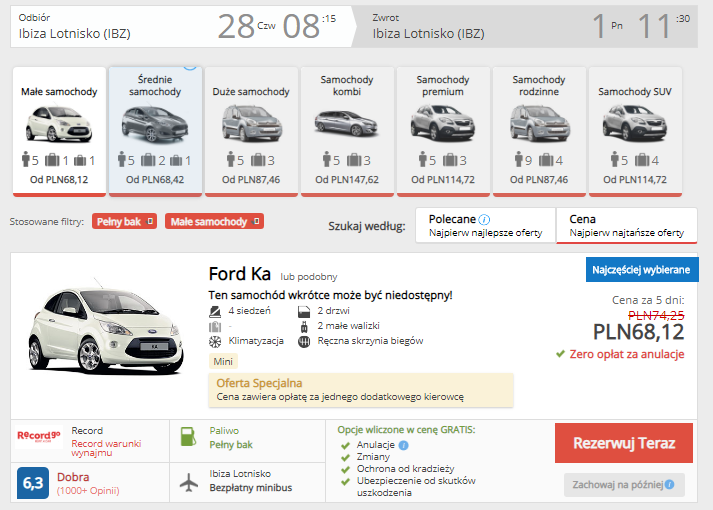The height and width of the screenshot is (510, 713).
Task: Select the Małe samochody category
Action: [59, 132]
